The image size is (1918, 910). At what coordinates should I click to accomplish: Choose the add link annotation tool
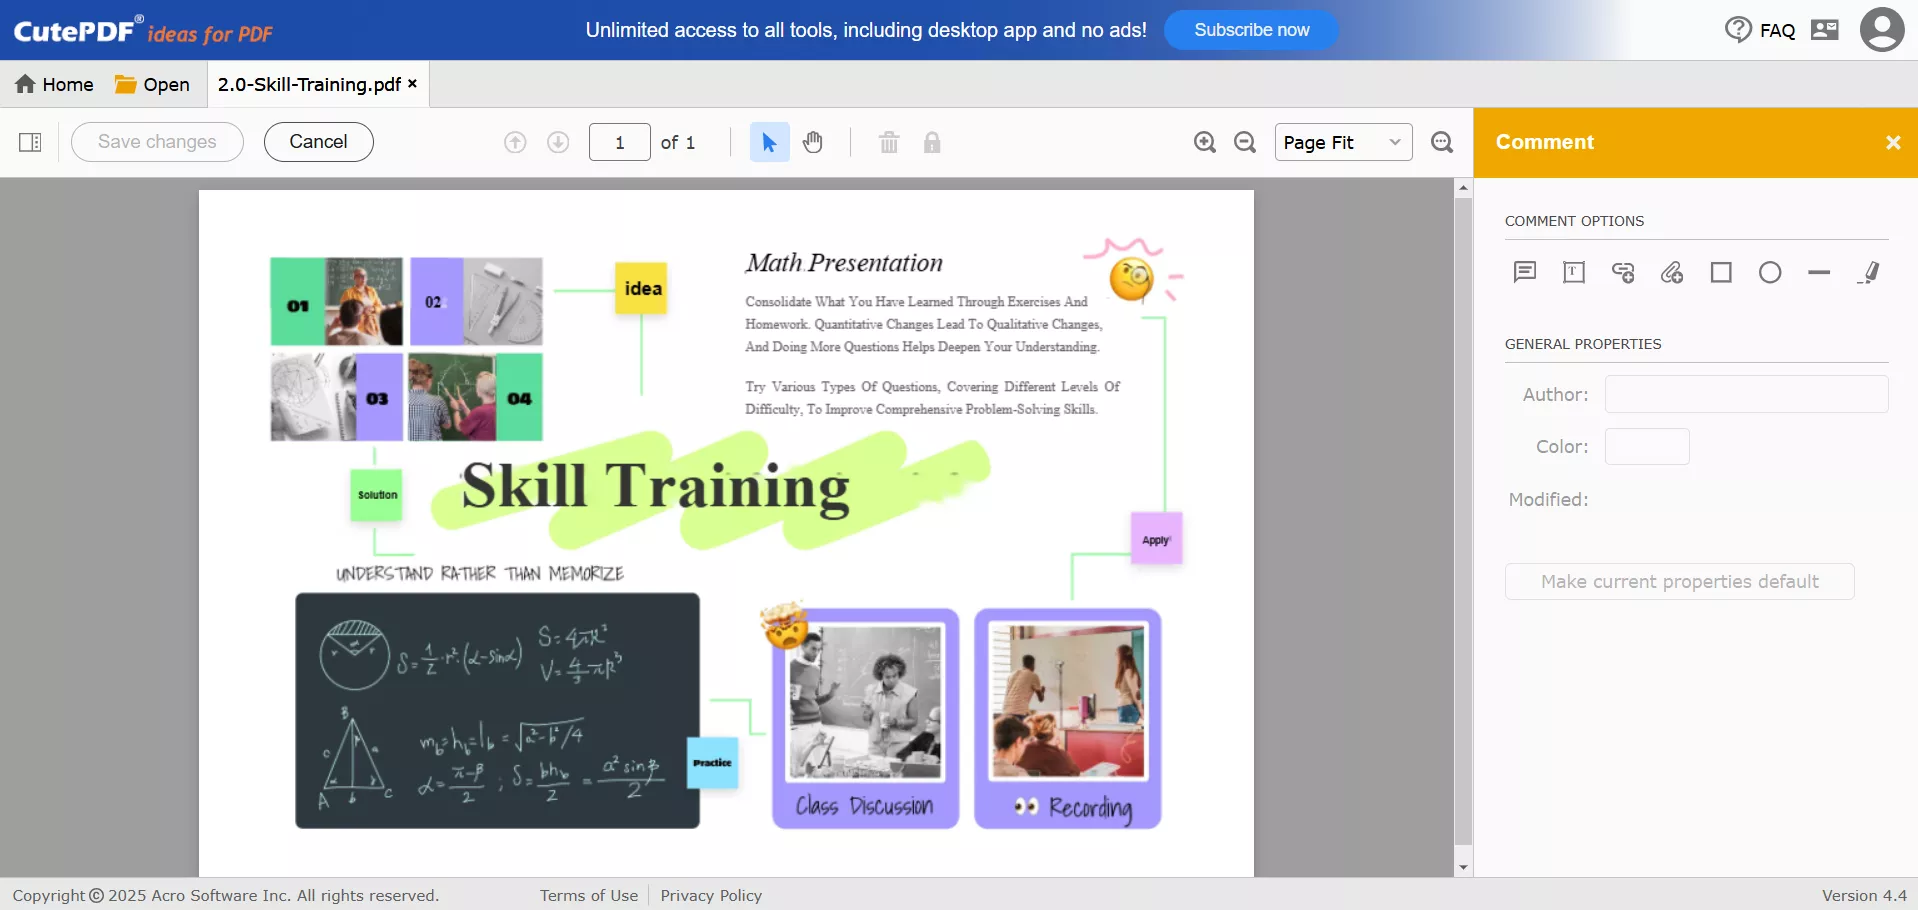pos(1623,272)
